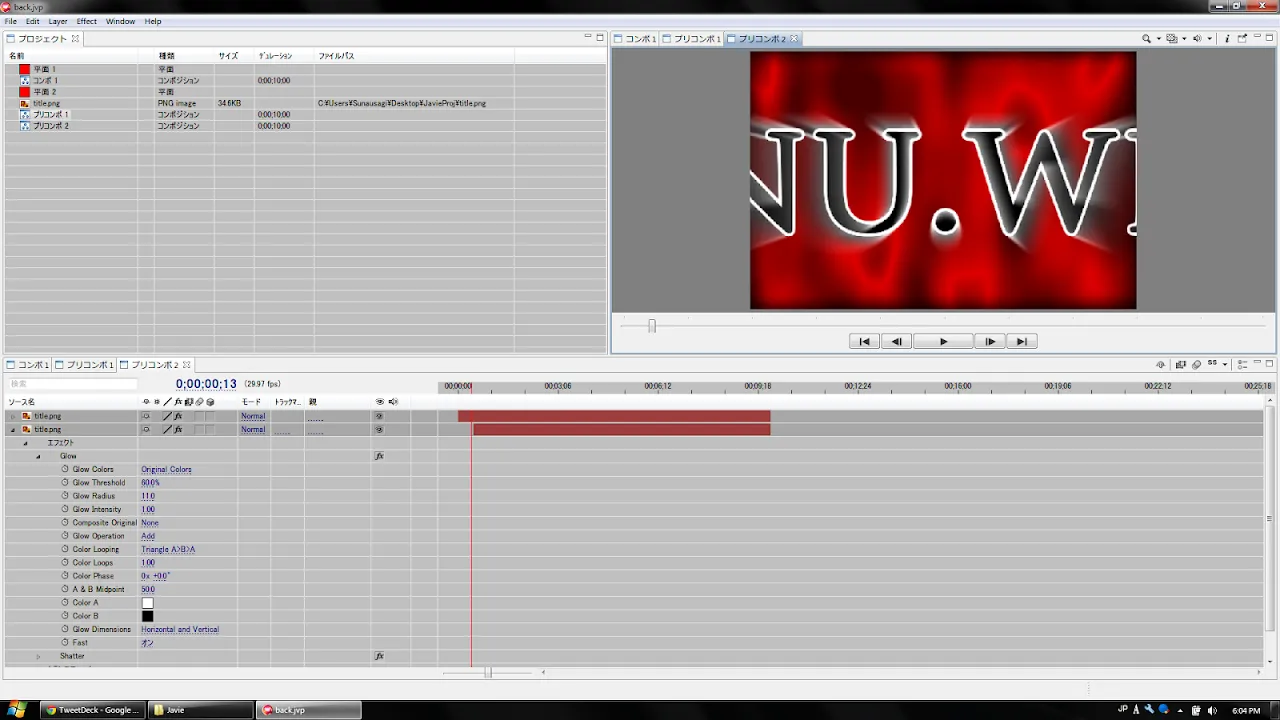Collapse the Glow effect properties

[x=39, y=456]
